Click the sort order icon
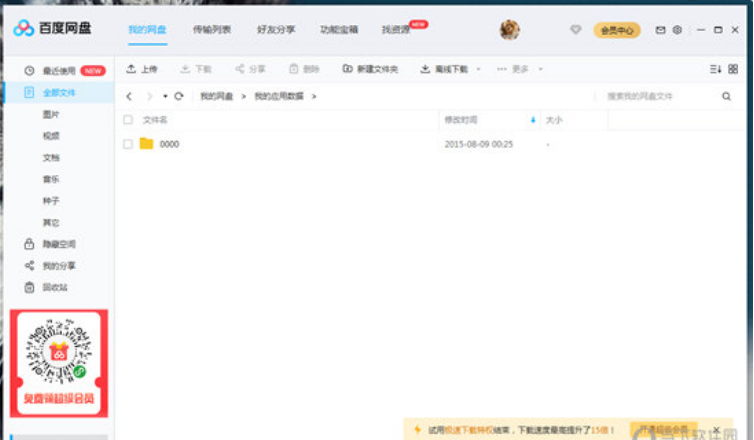Viewport: 754px width, 440px height. click(715, 69)
